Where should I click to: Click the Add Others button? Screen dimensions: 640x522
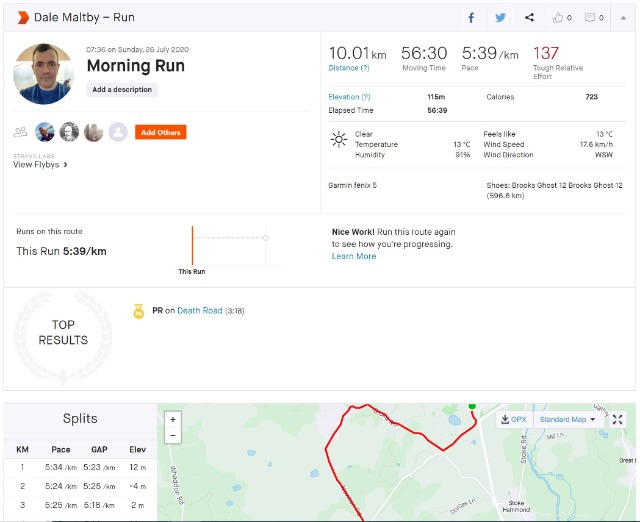point(161,132)
